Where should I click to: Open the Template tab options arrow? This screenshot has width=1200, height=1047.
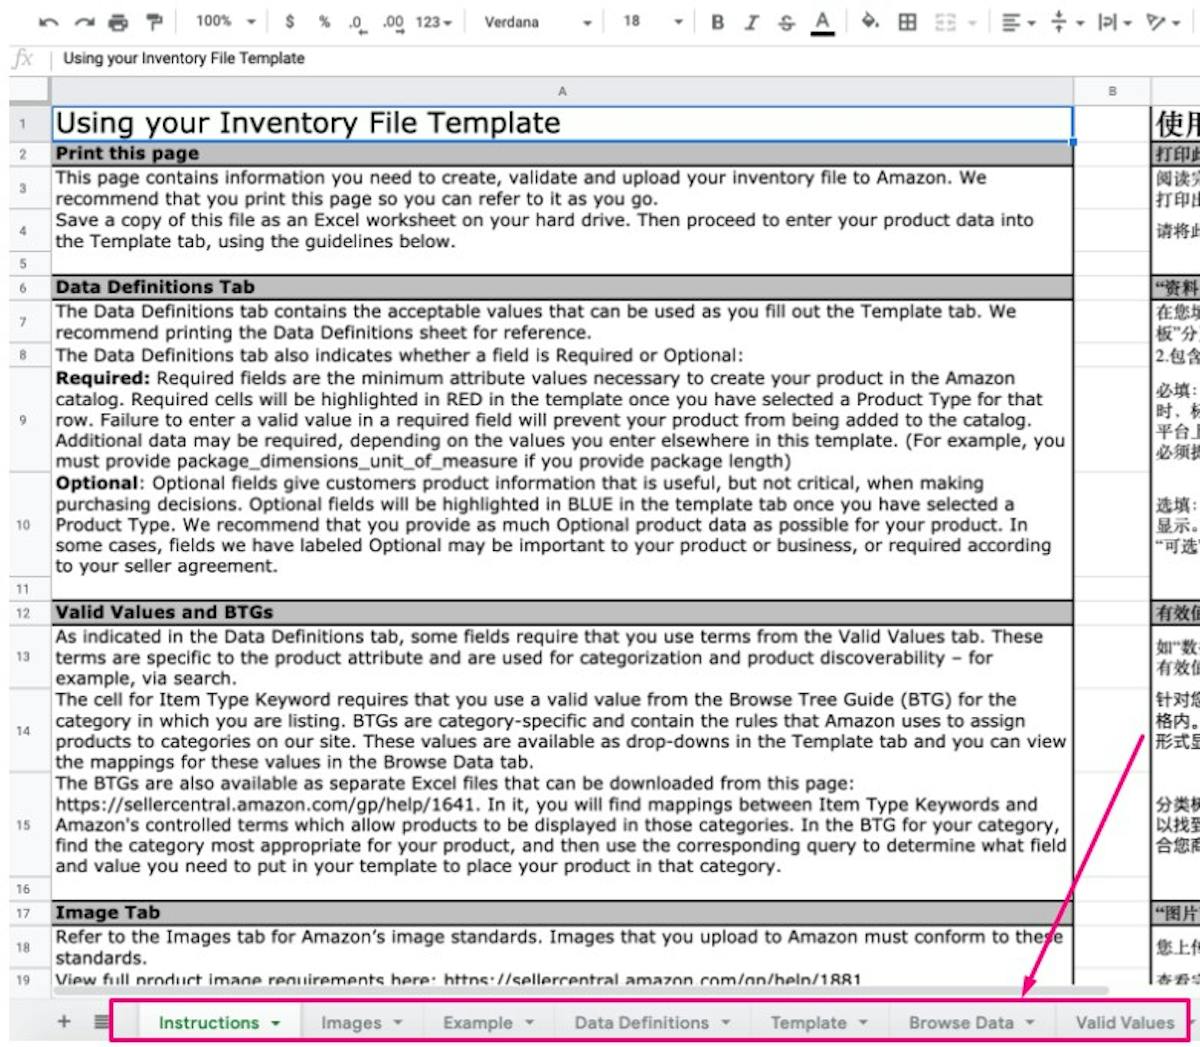click(862, 1023)
